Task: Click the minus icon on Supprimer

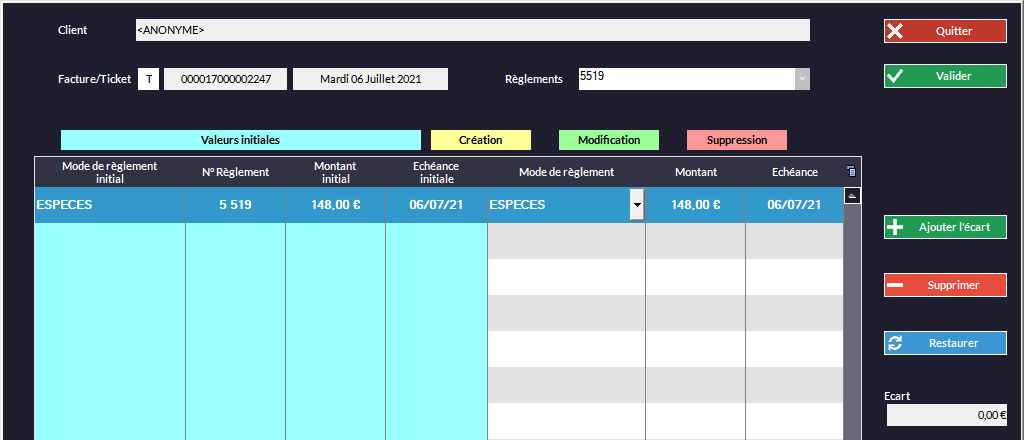Action: (895, 285)
